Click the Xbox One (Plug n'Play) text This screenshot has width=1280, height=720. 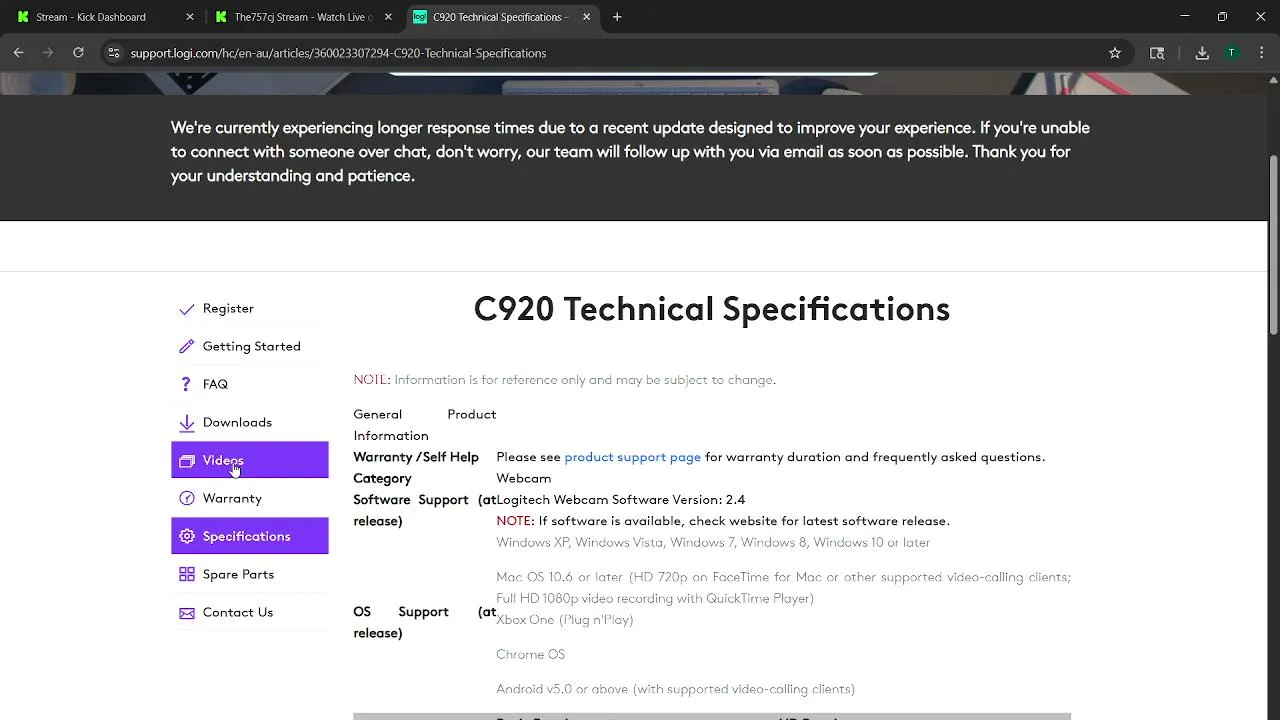[564, 620]
